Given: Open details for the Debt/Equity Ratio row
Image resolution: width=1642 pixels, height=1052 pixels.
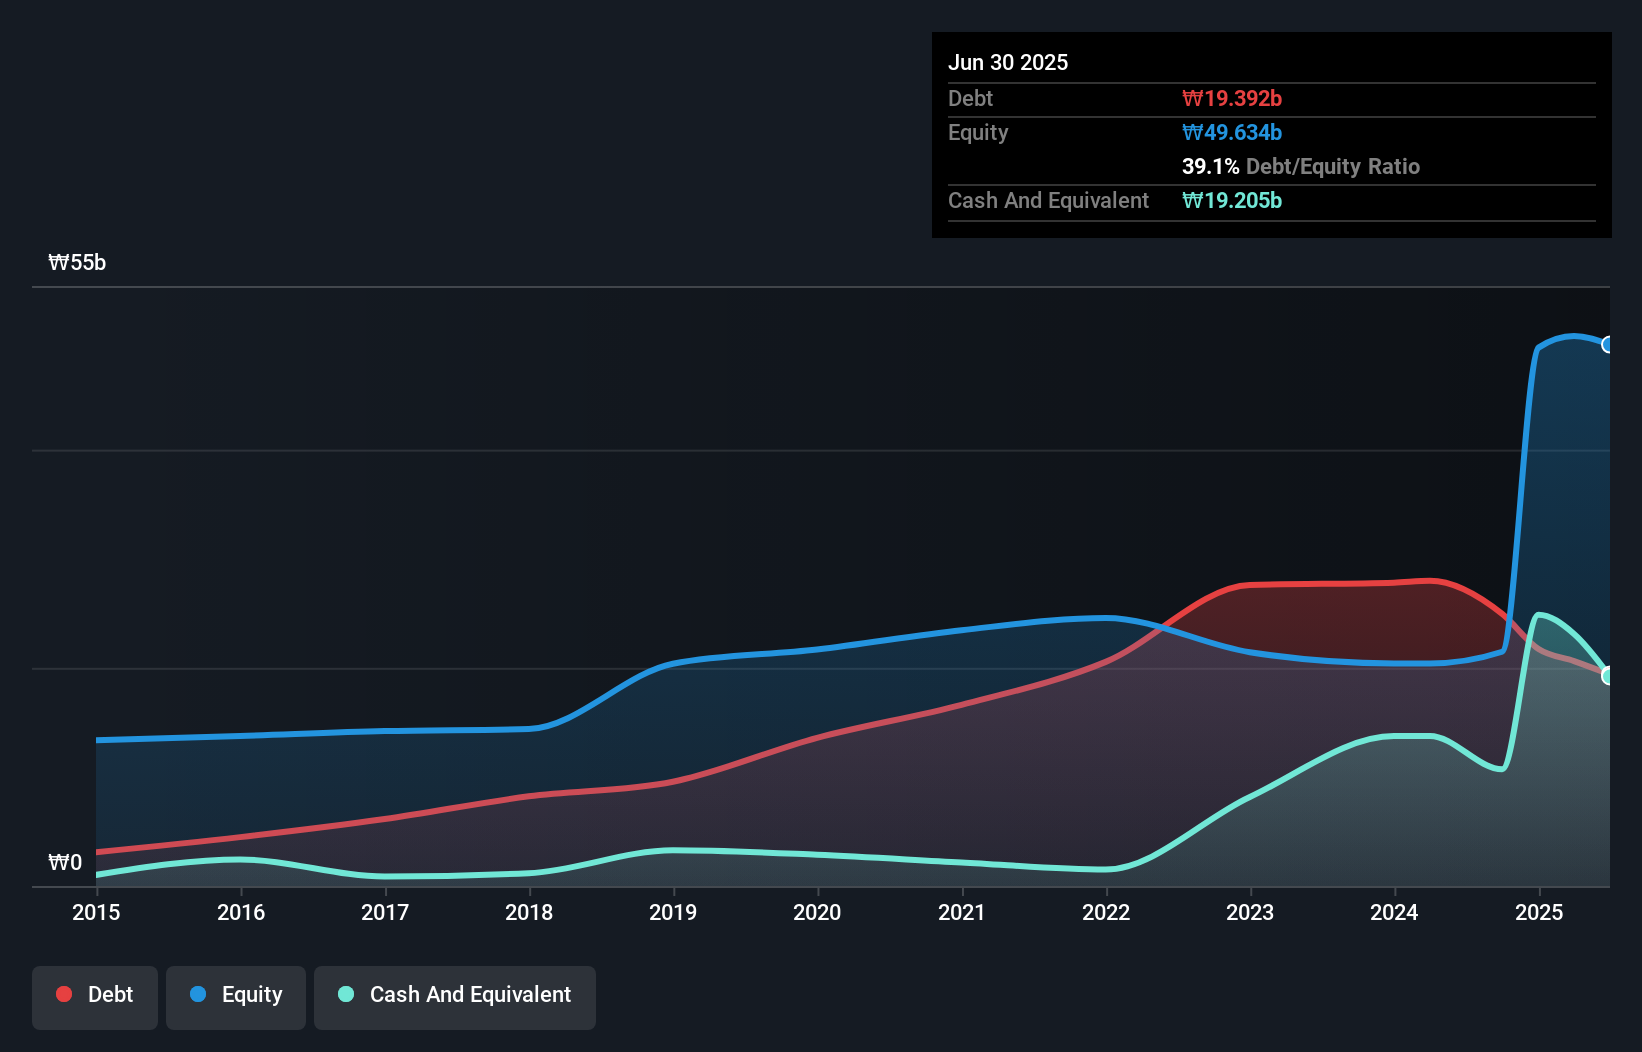Looking at the screenshot, I should [1300, 167].
